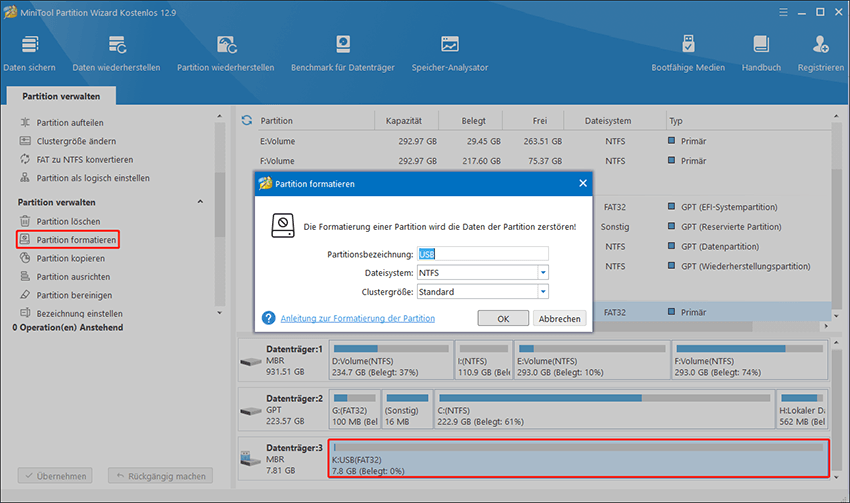Click the help question mark icon in dialog
Viewport: 850px width, 503px height.
[x=268, y=318]
